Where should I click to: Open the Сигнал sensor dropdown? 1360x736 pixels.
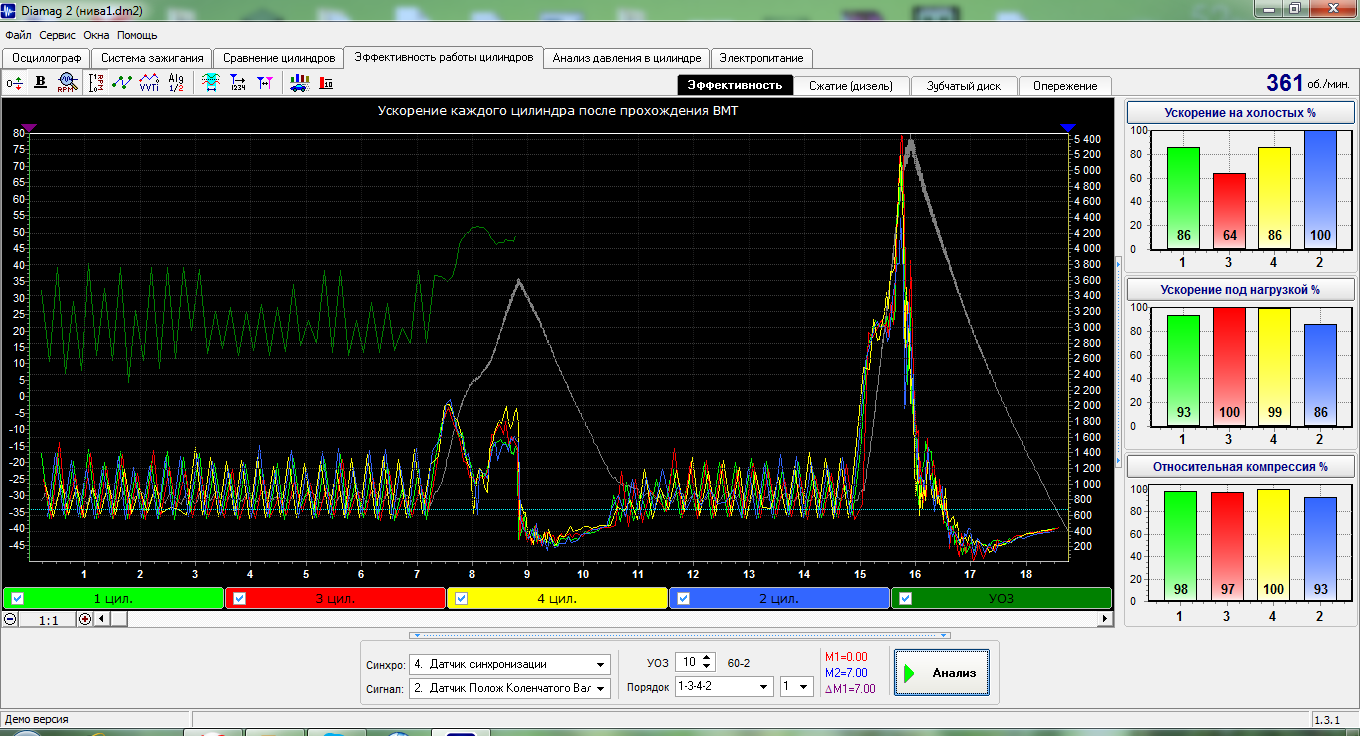[x=510, y=688]
